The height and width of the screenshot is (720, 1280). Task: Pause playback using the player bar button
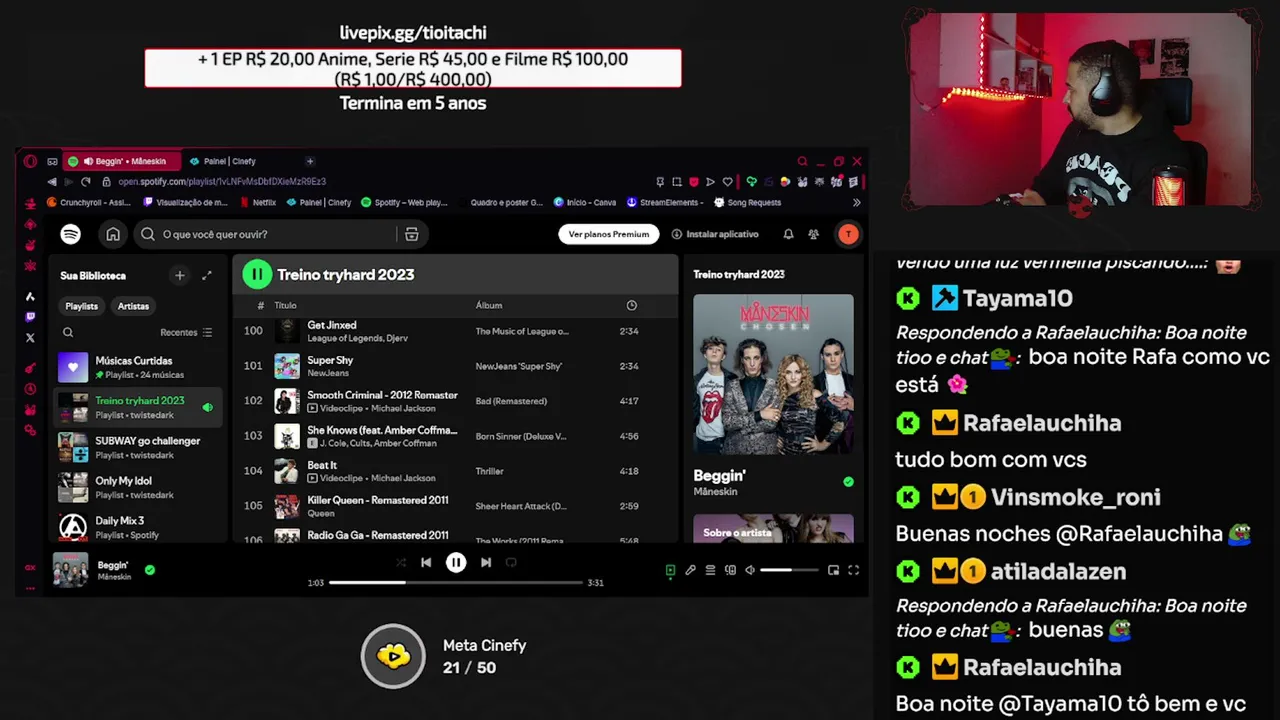[x=456, y=562]
